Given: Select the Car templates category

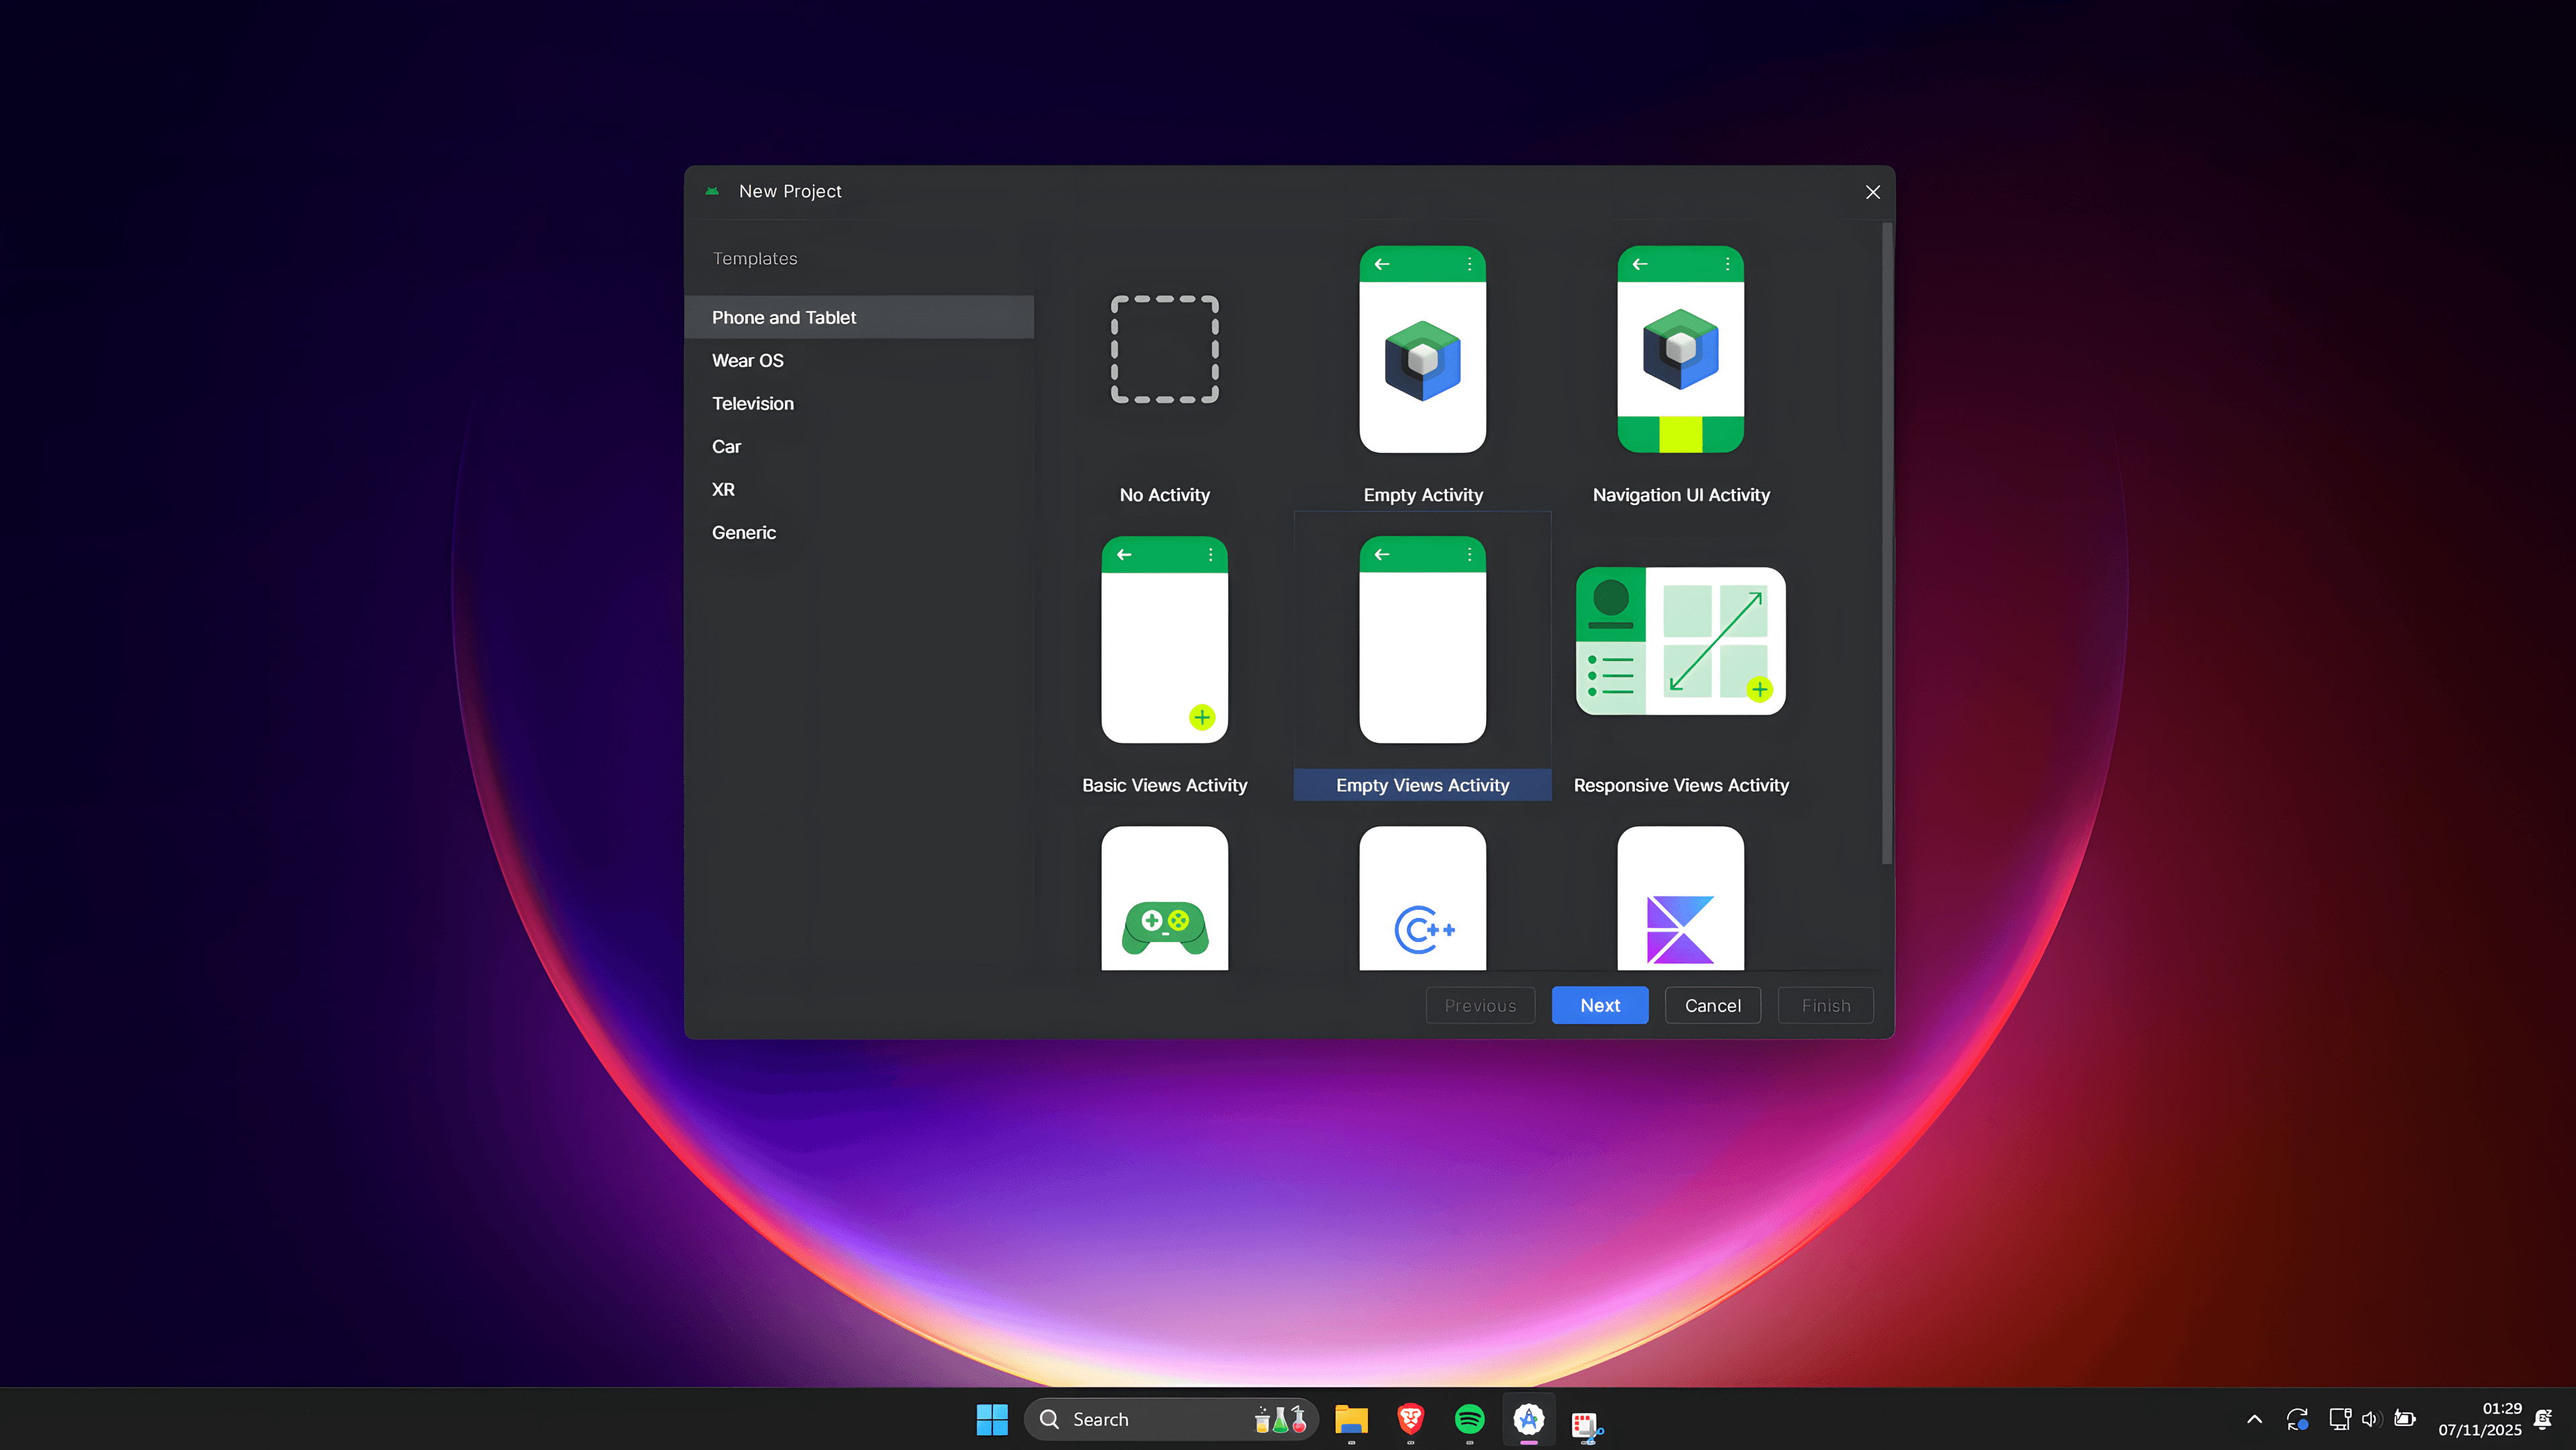Looking at the screenshot, I should [x=726, y=446].
